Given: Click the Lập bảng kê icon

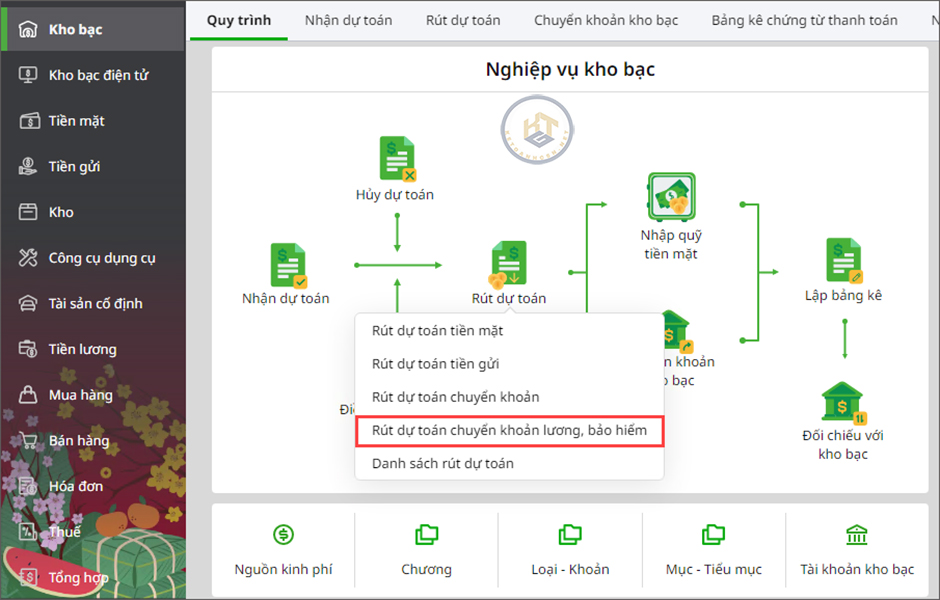Looking at the screenshot, I should [x=843, y=260].
